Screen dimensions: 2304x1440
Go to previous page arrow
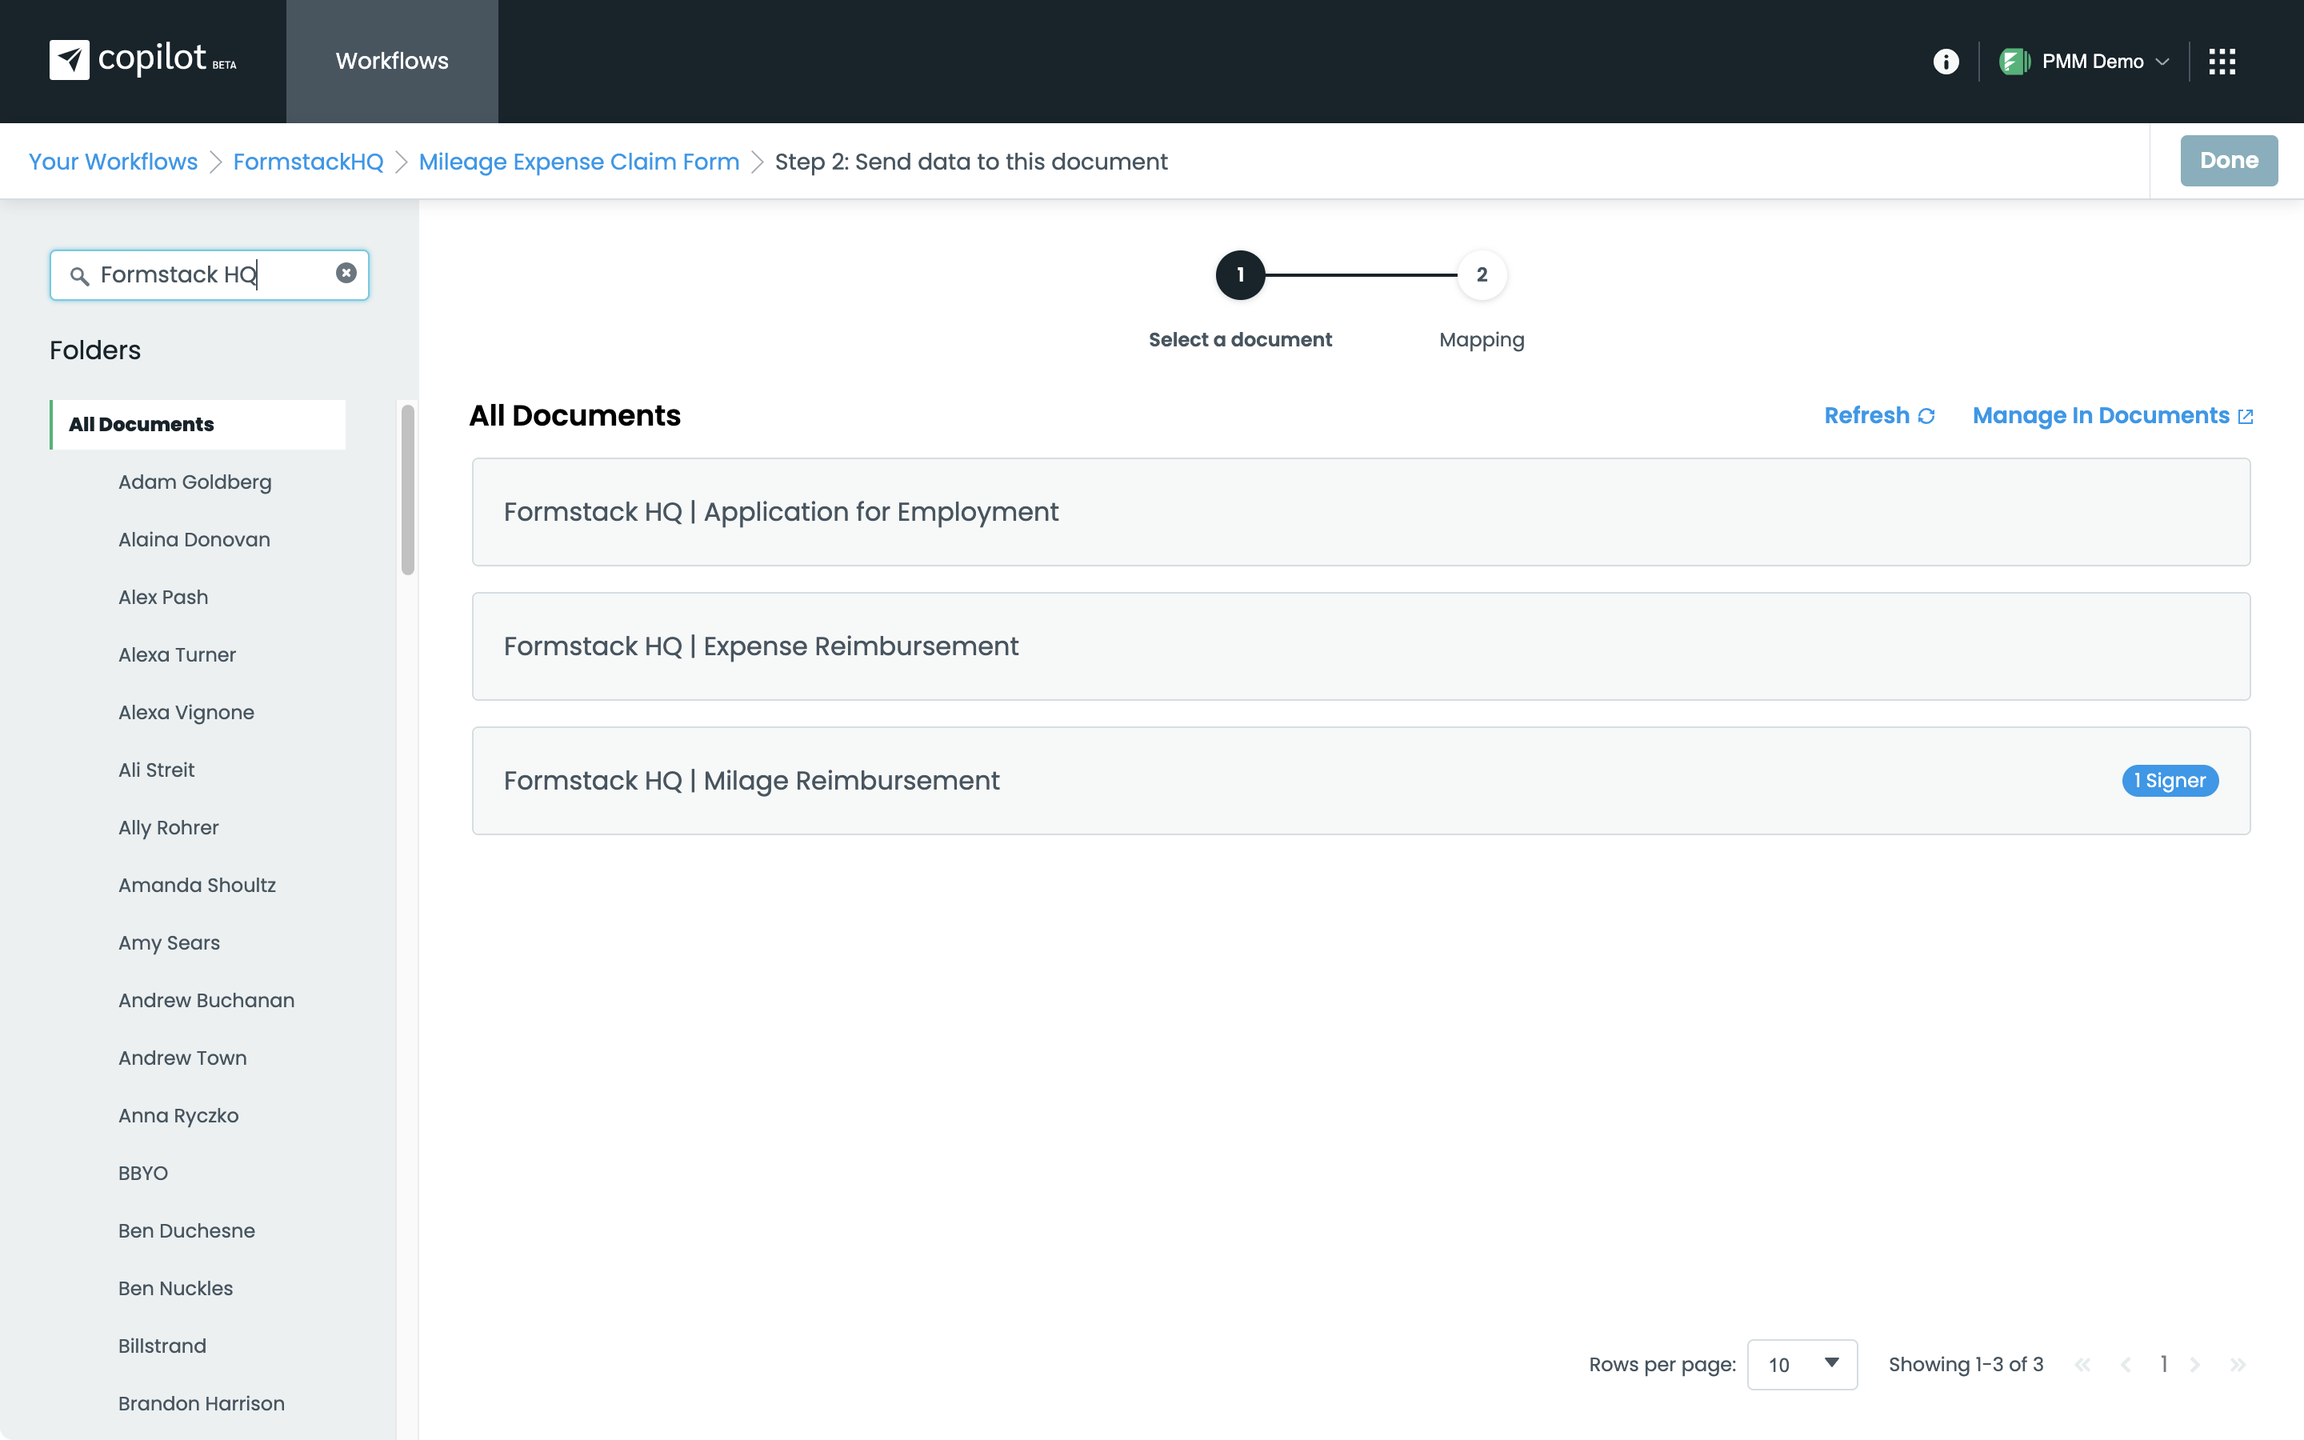pos(2126,1364)
